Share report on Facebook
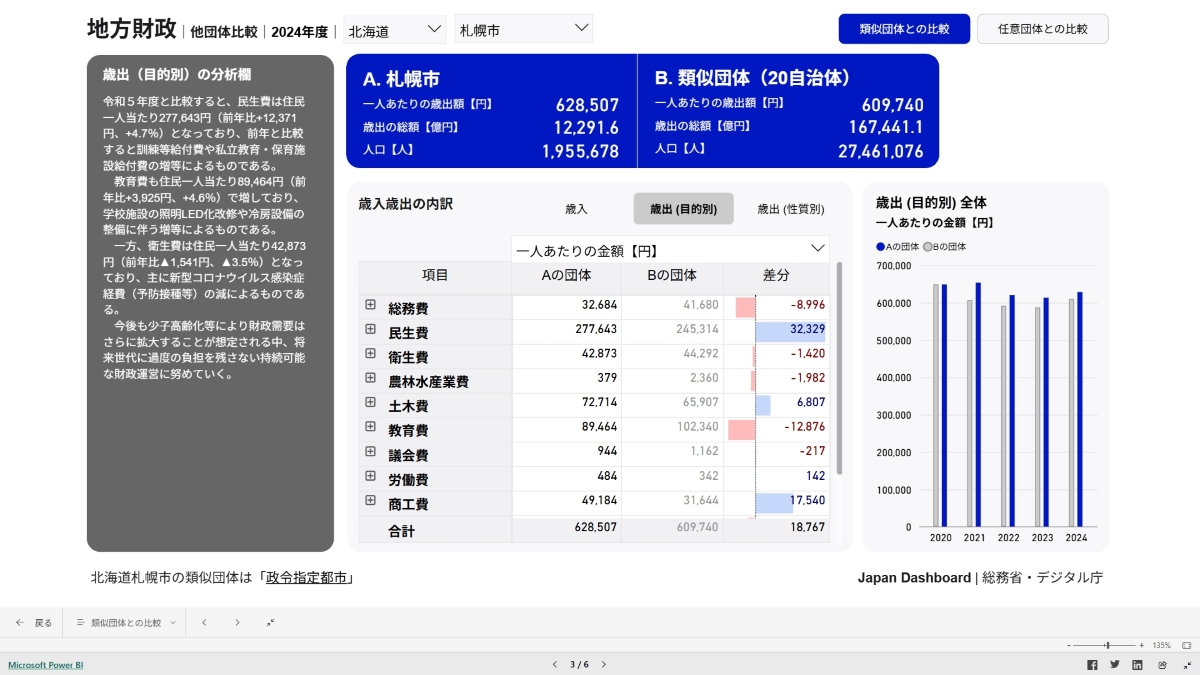This screenshot has height=675, width=1200. pos(1092,664)
